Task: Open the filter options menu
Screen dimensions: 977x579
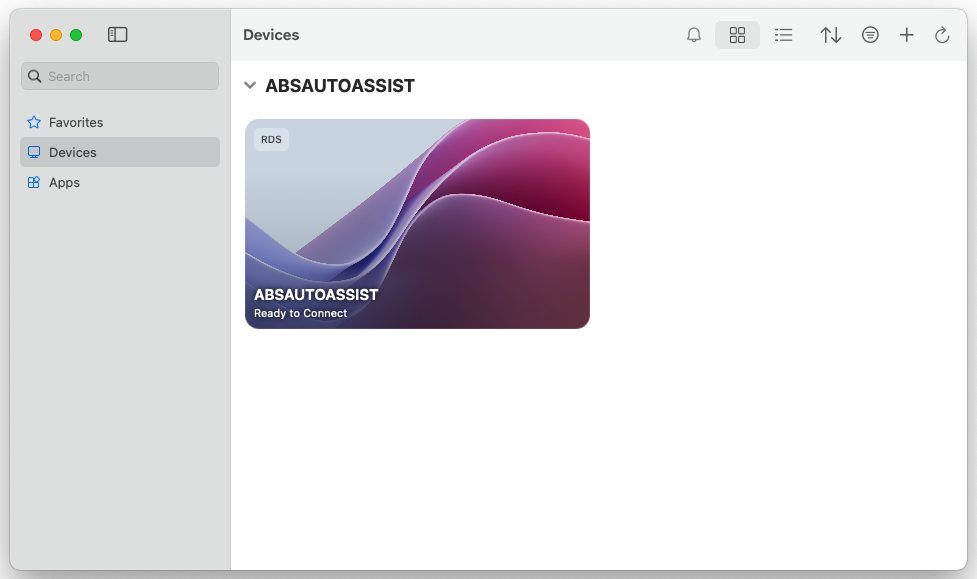Action: pyautogui.click(x=870, y=35)
